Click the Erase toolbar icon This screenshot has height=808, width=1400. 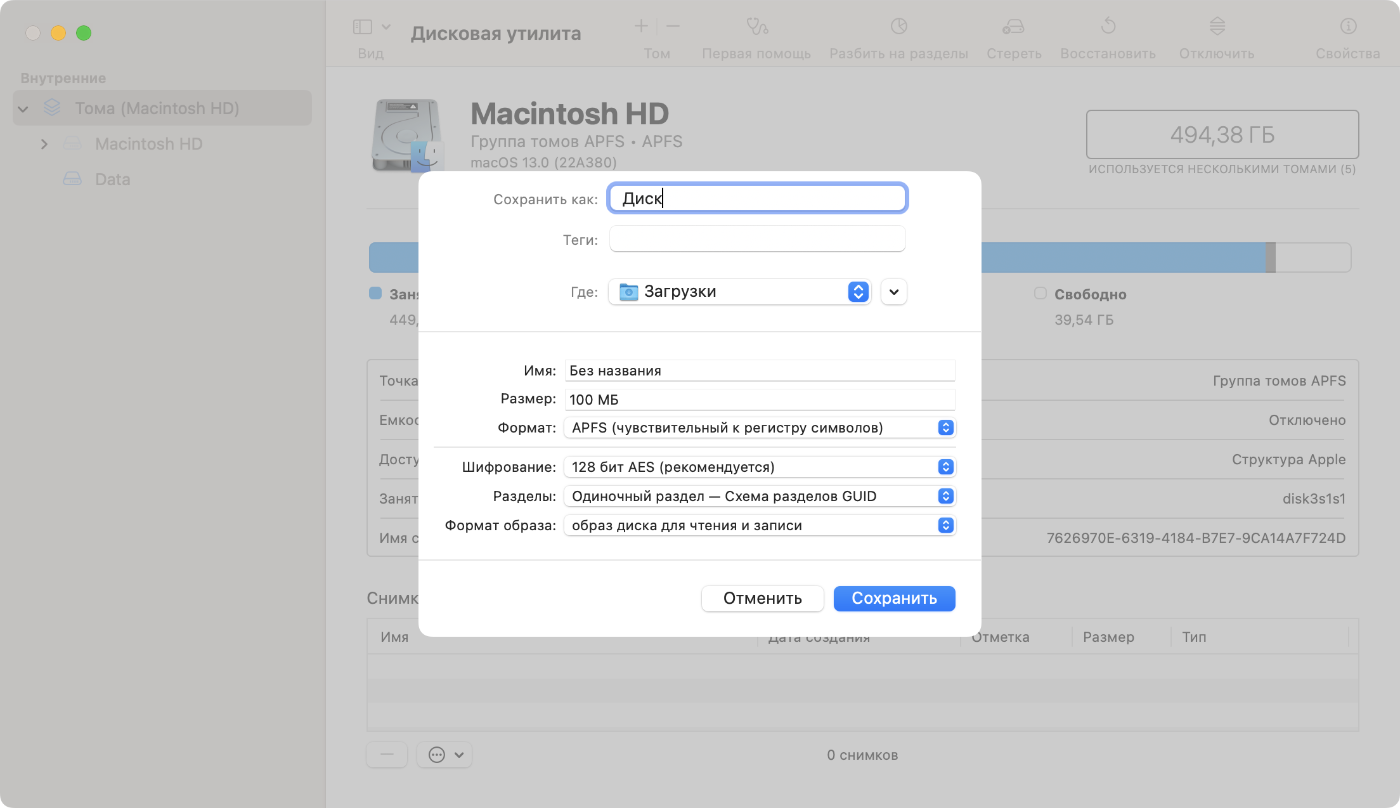point(1014,27)
